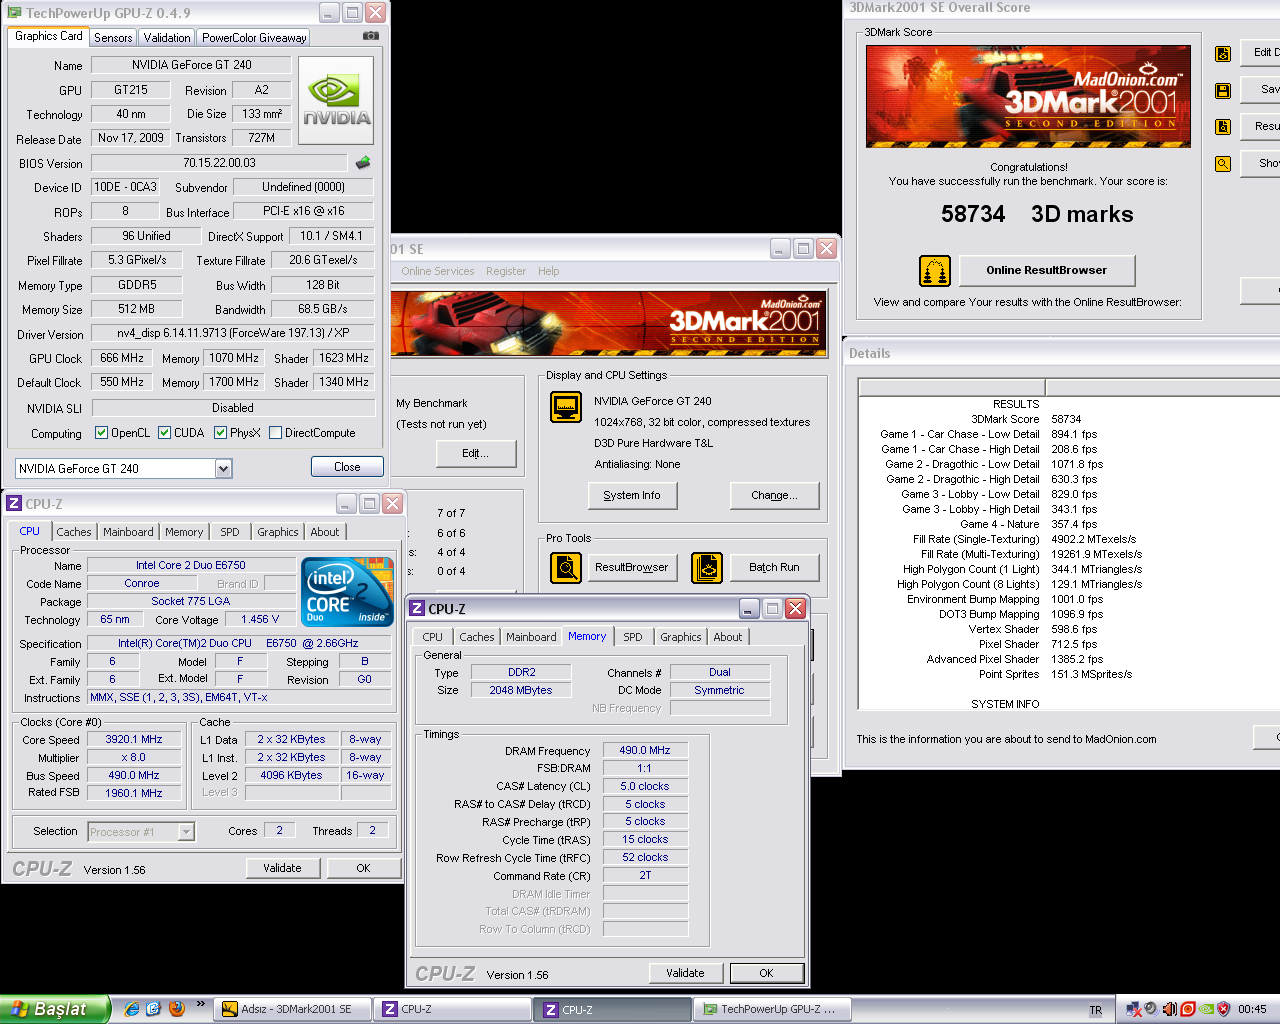Click the save BIOS chip icon in GPU-Z

point(363,162)
